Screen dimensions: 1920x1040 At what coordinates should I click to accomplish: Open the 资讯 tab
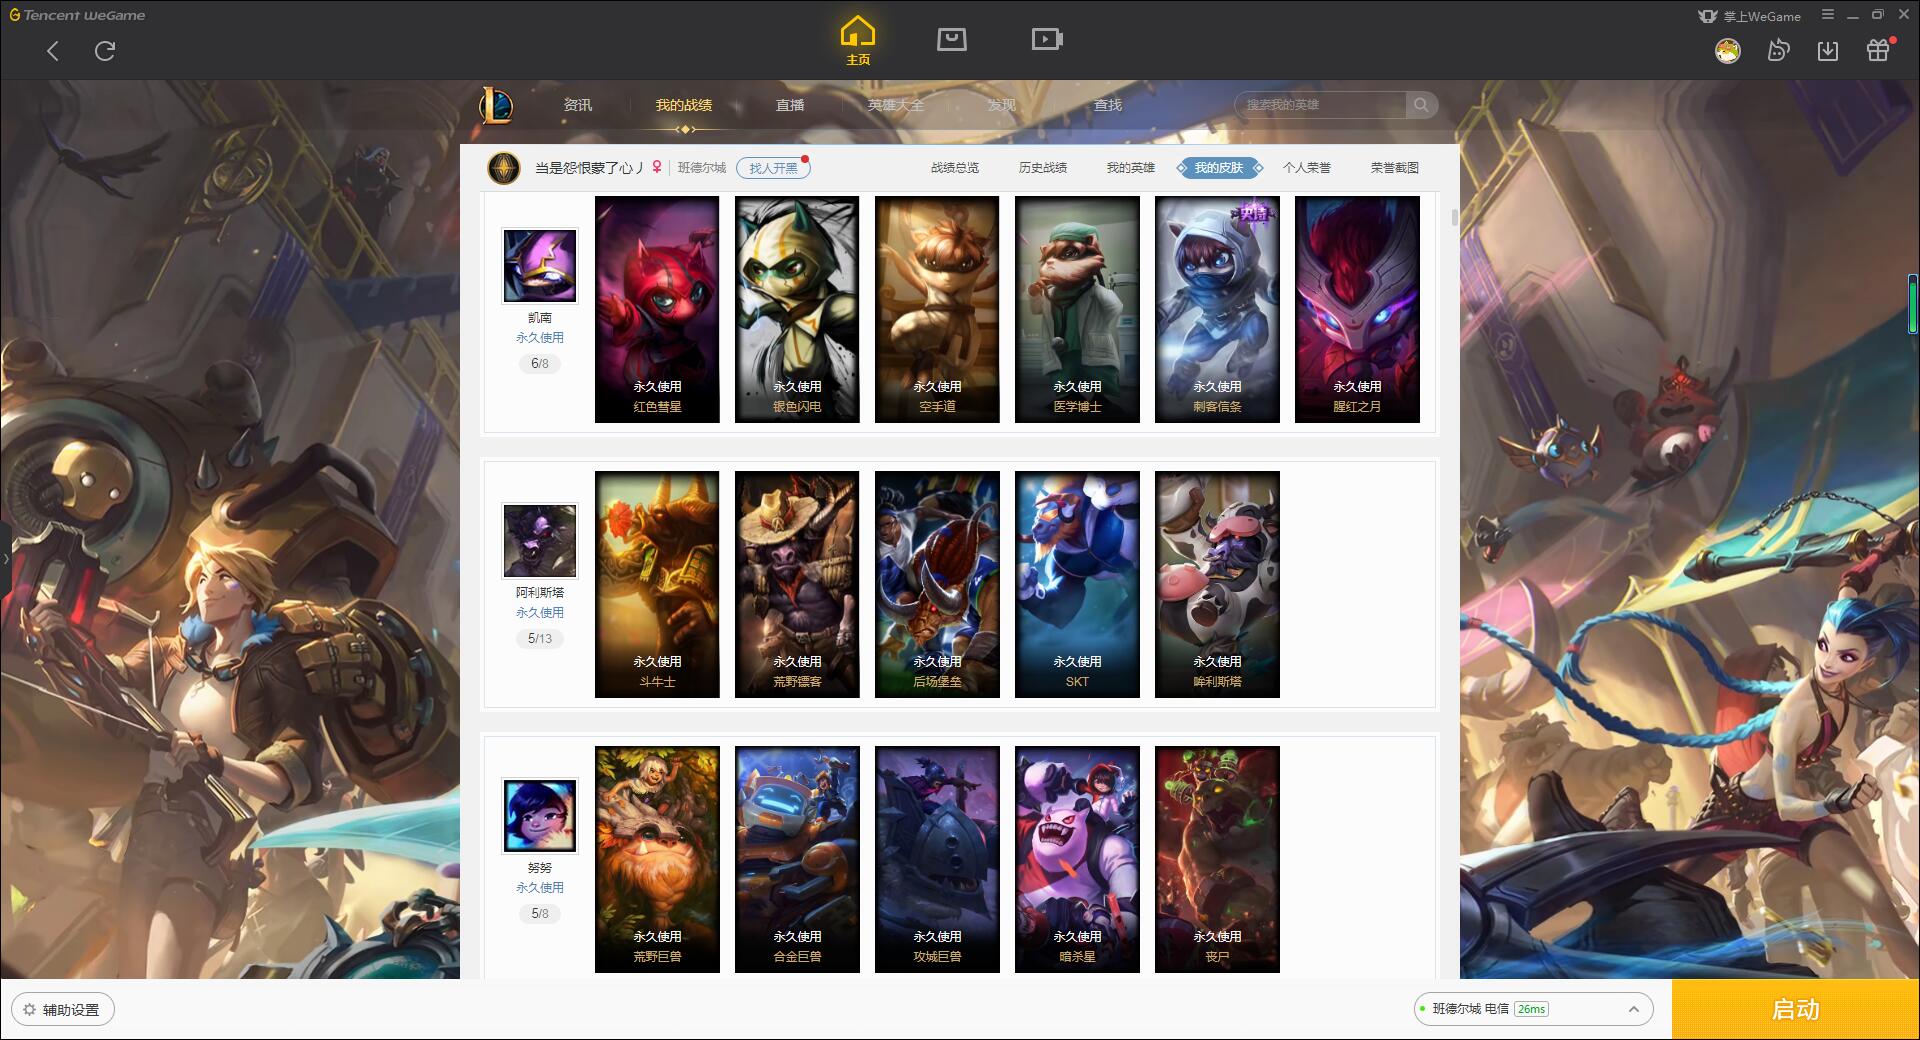coord(577,105)
